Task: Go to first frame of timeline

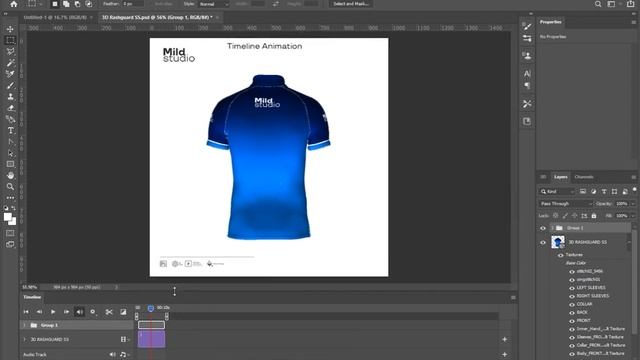Action: 26,312
